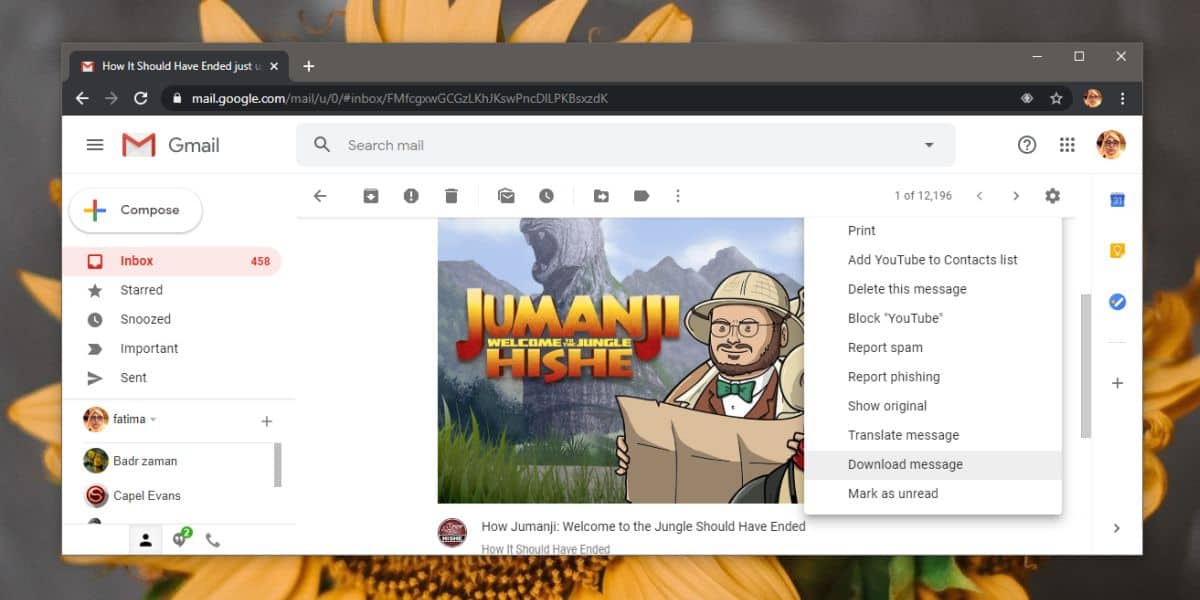Open the Gmail main menu hamburger icon

click(x=95, y=145)
